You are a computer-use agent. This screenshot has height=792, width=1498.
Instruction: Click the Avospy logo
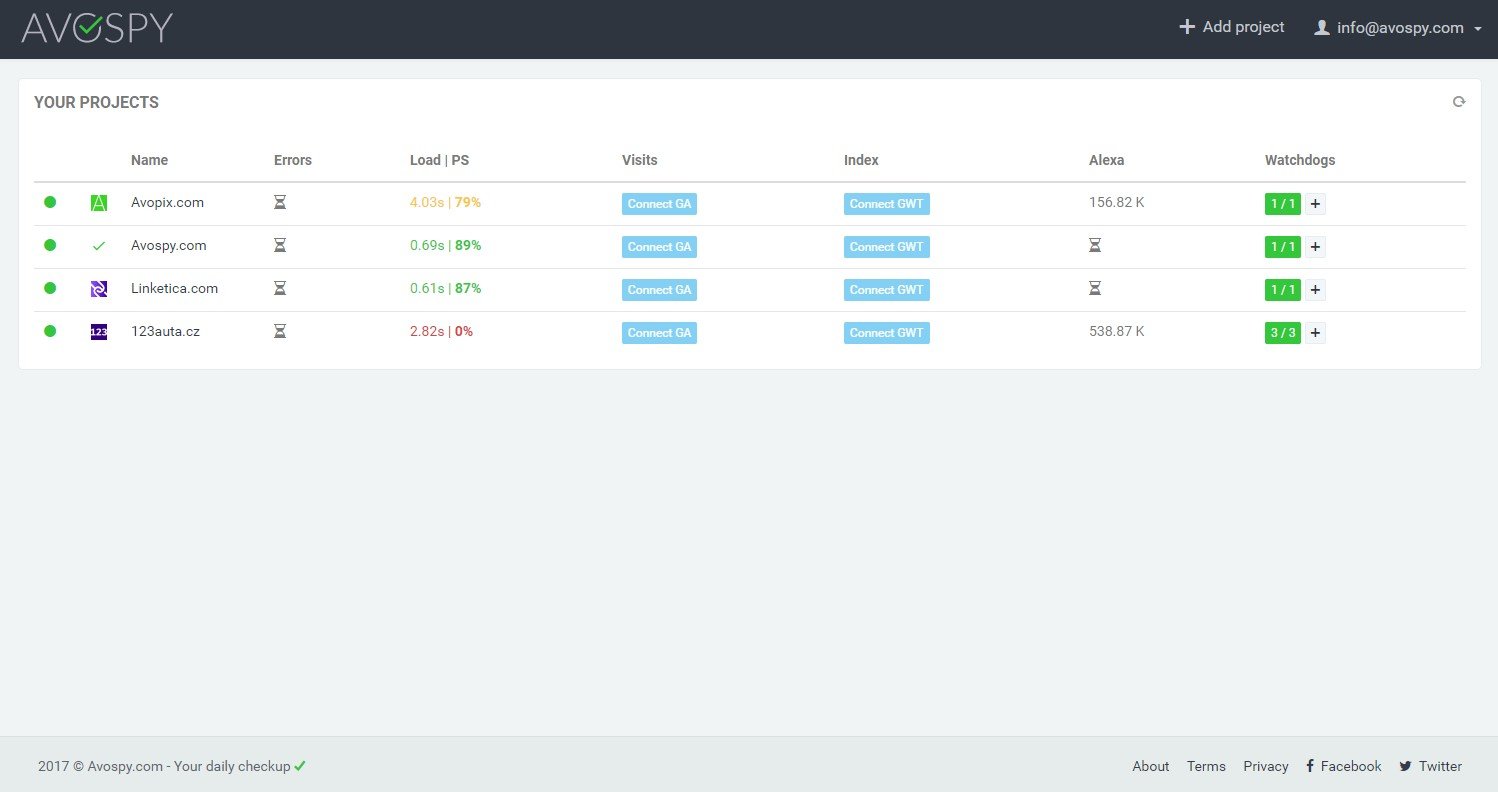(97, 28)
